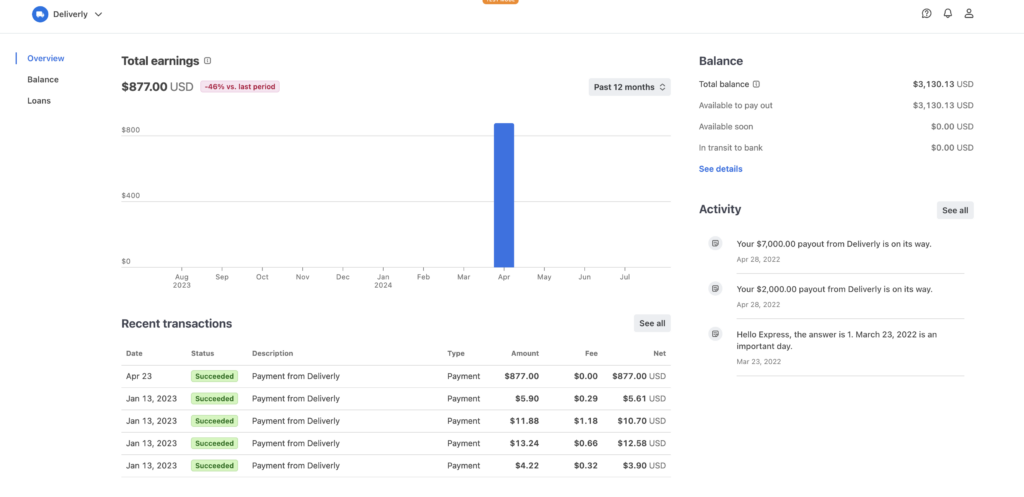Open the notifications bell icon
The height and width of the screenshot is (497, 1024).
[947, 14]
